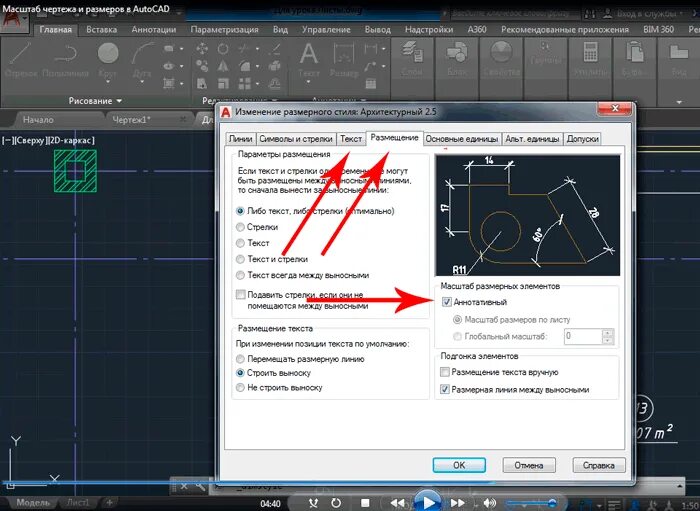Pick the Copy tool icon
This screenshot has height=511, width=700.
202,66
